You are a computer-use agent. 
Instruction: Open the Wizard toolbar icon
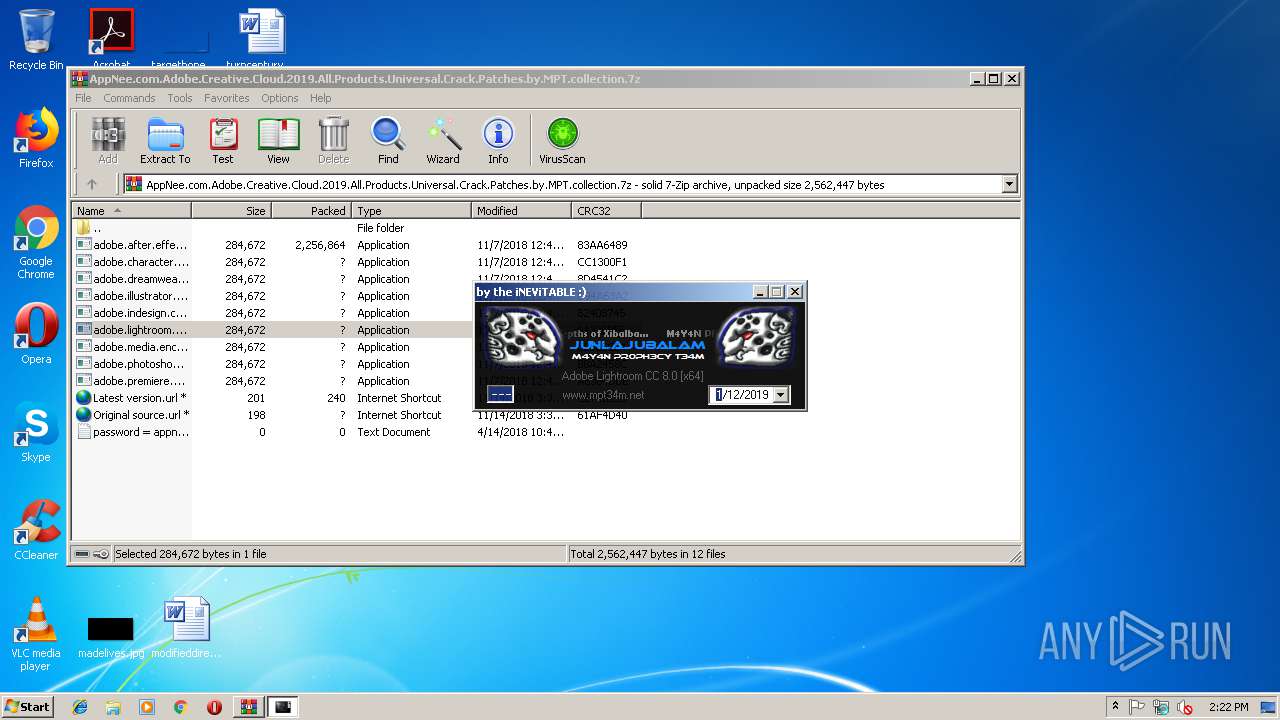[x=443, y=140]
